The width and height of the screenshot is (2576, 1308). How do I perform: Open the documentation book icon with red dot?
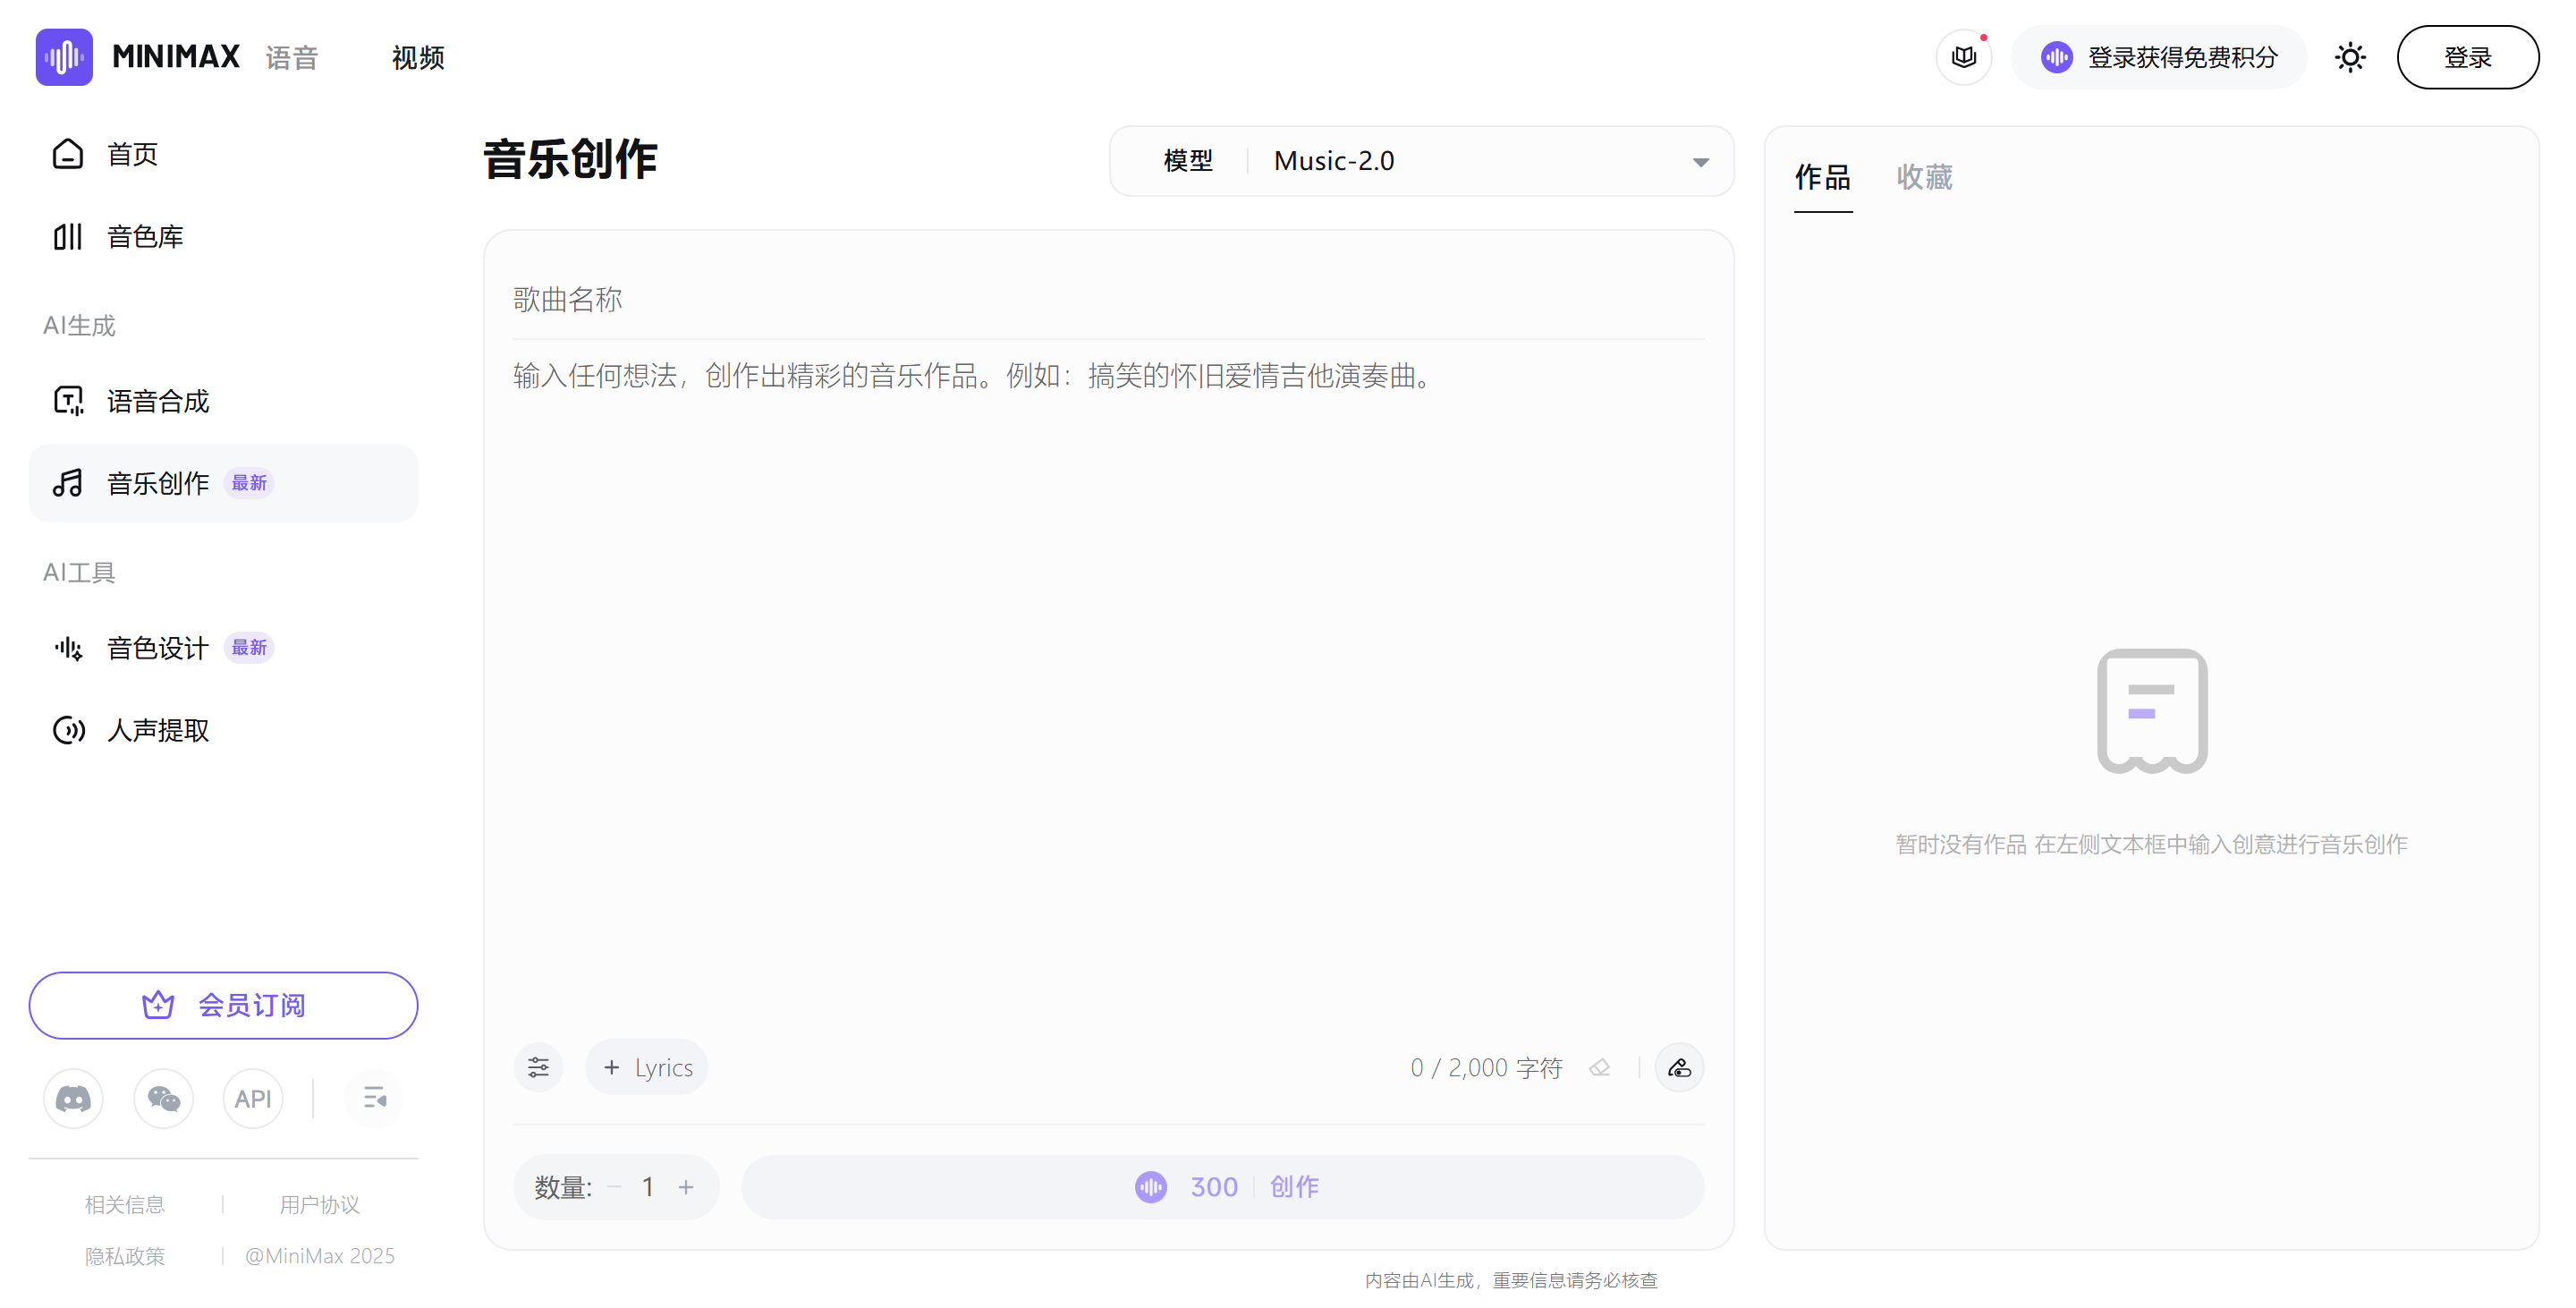click(1963, 57)
